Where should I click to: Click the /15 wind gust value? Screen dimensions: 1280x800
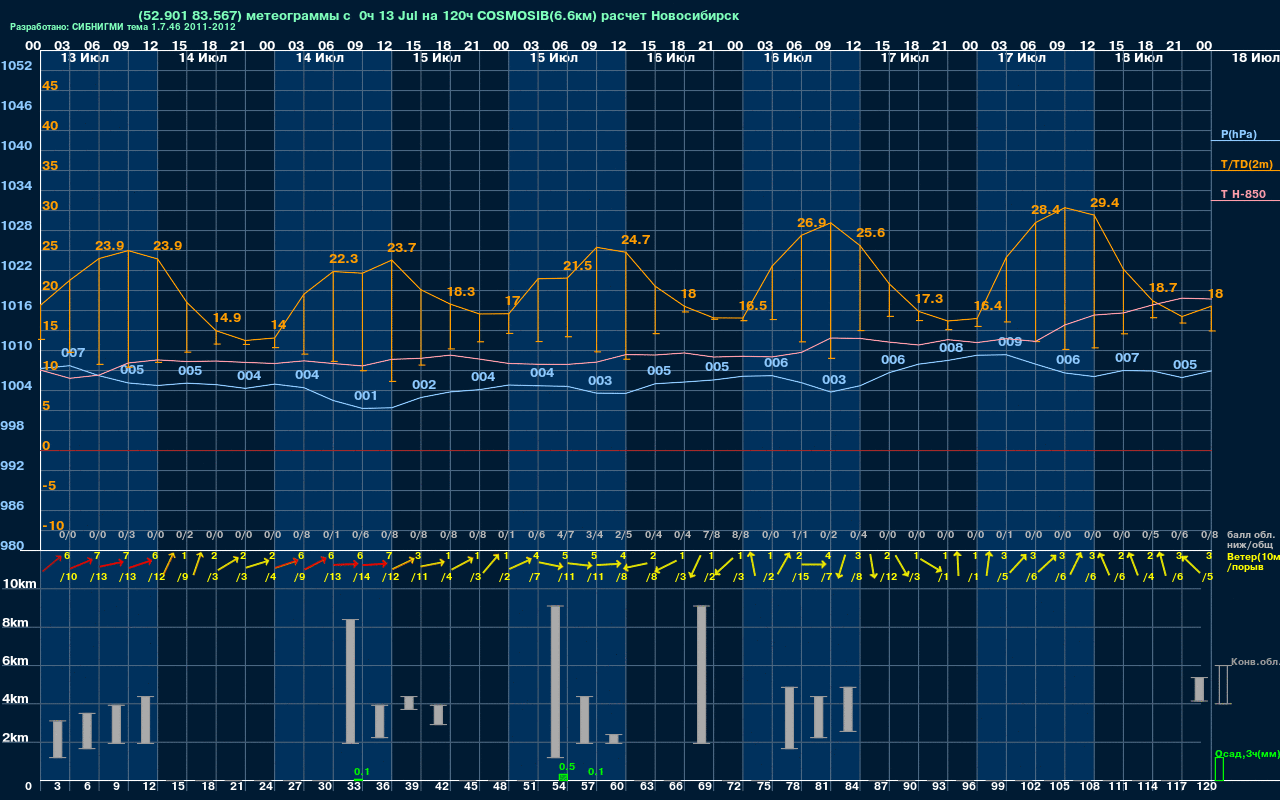(799, 577)
